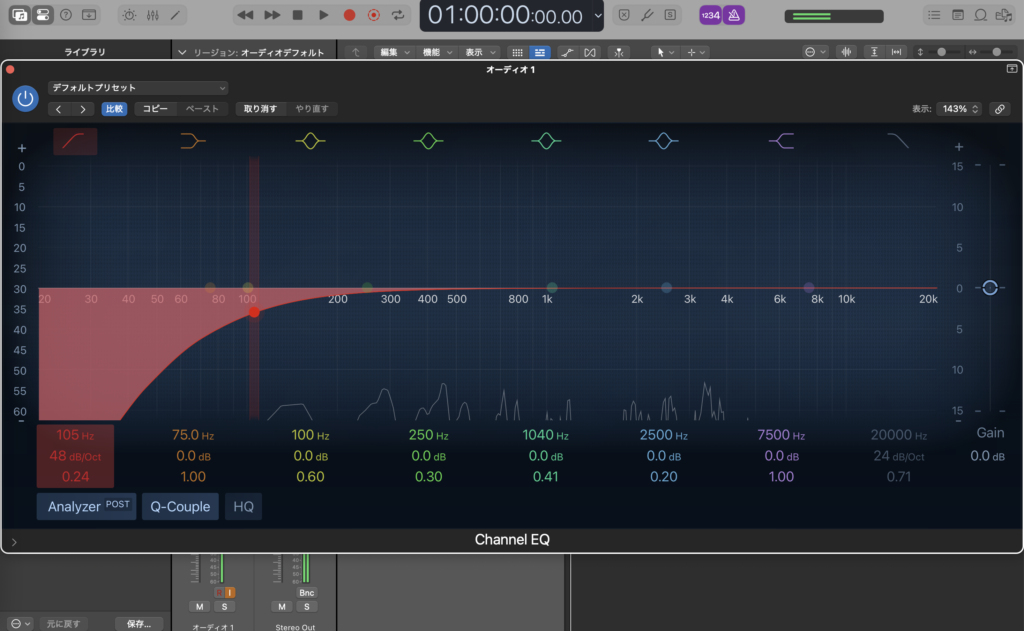Toggle the 1040 Hz bell band icon
Viewport: 1024px width, 631px height.
546,141
